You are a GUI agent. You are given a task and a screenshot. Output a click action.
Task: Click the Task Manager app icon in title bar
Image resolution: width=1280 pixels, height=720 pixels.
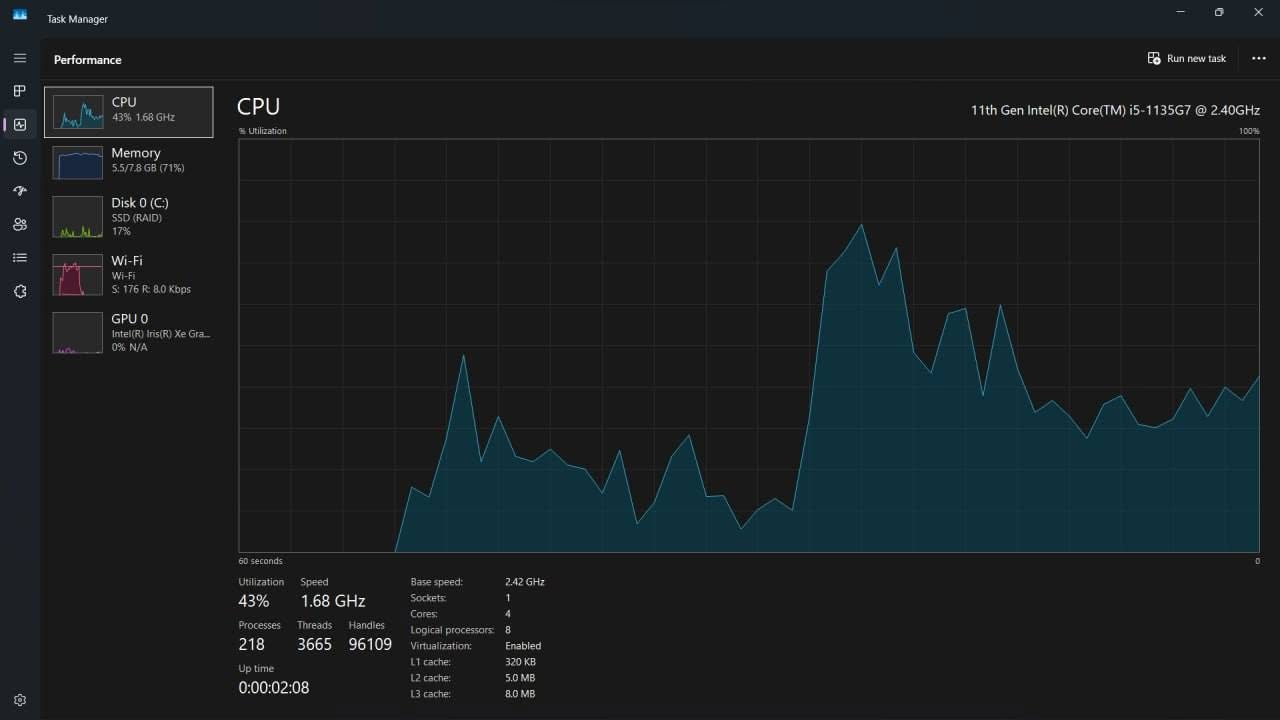[20, 14]
